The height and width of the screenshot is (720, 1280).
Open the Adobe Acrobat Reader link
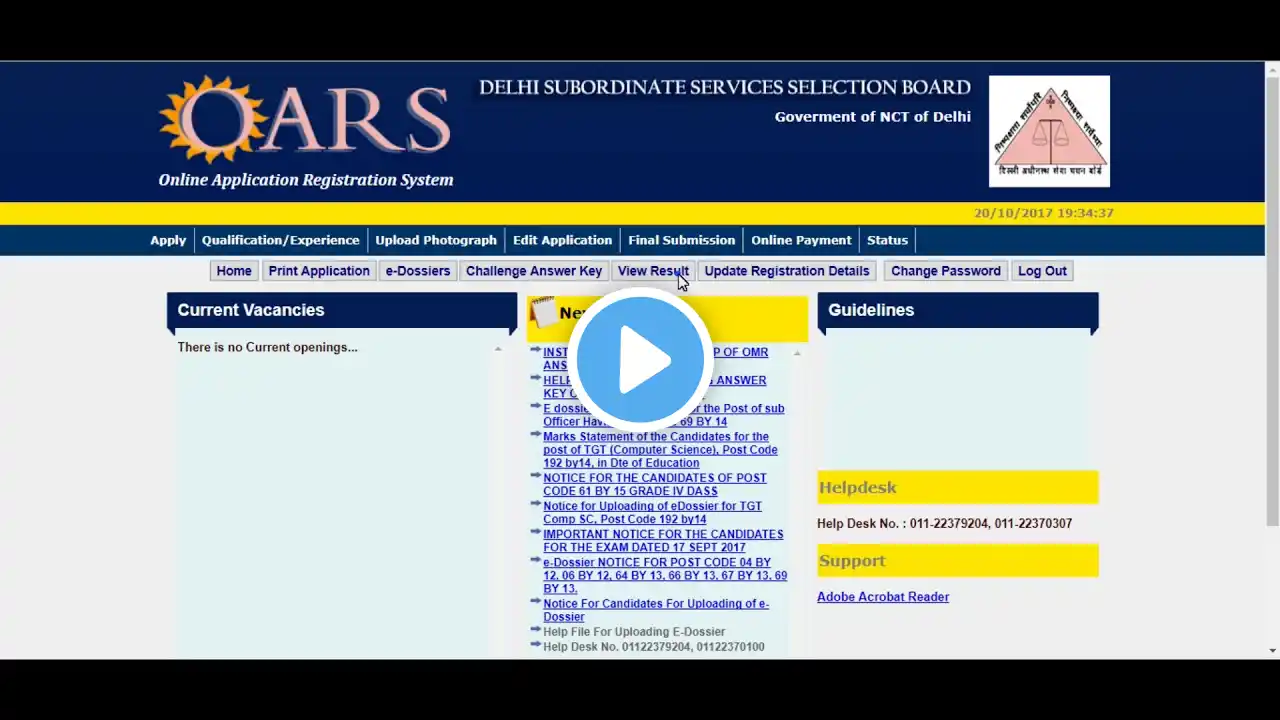click(x=883, y=597)
